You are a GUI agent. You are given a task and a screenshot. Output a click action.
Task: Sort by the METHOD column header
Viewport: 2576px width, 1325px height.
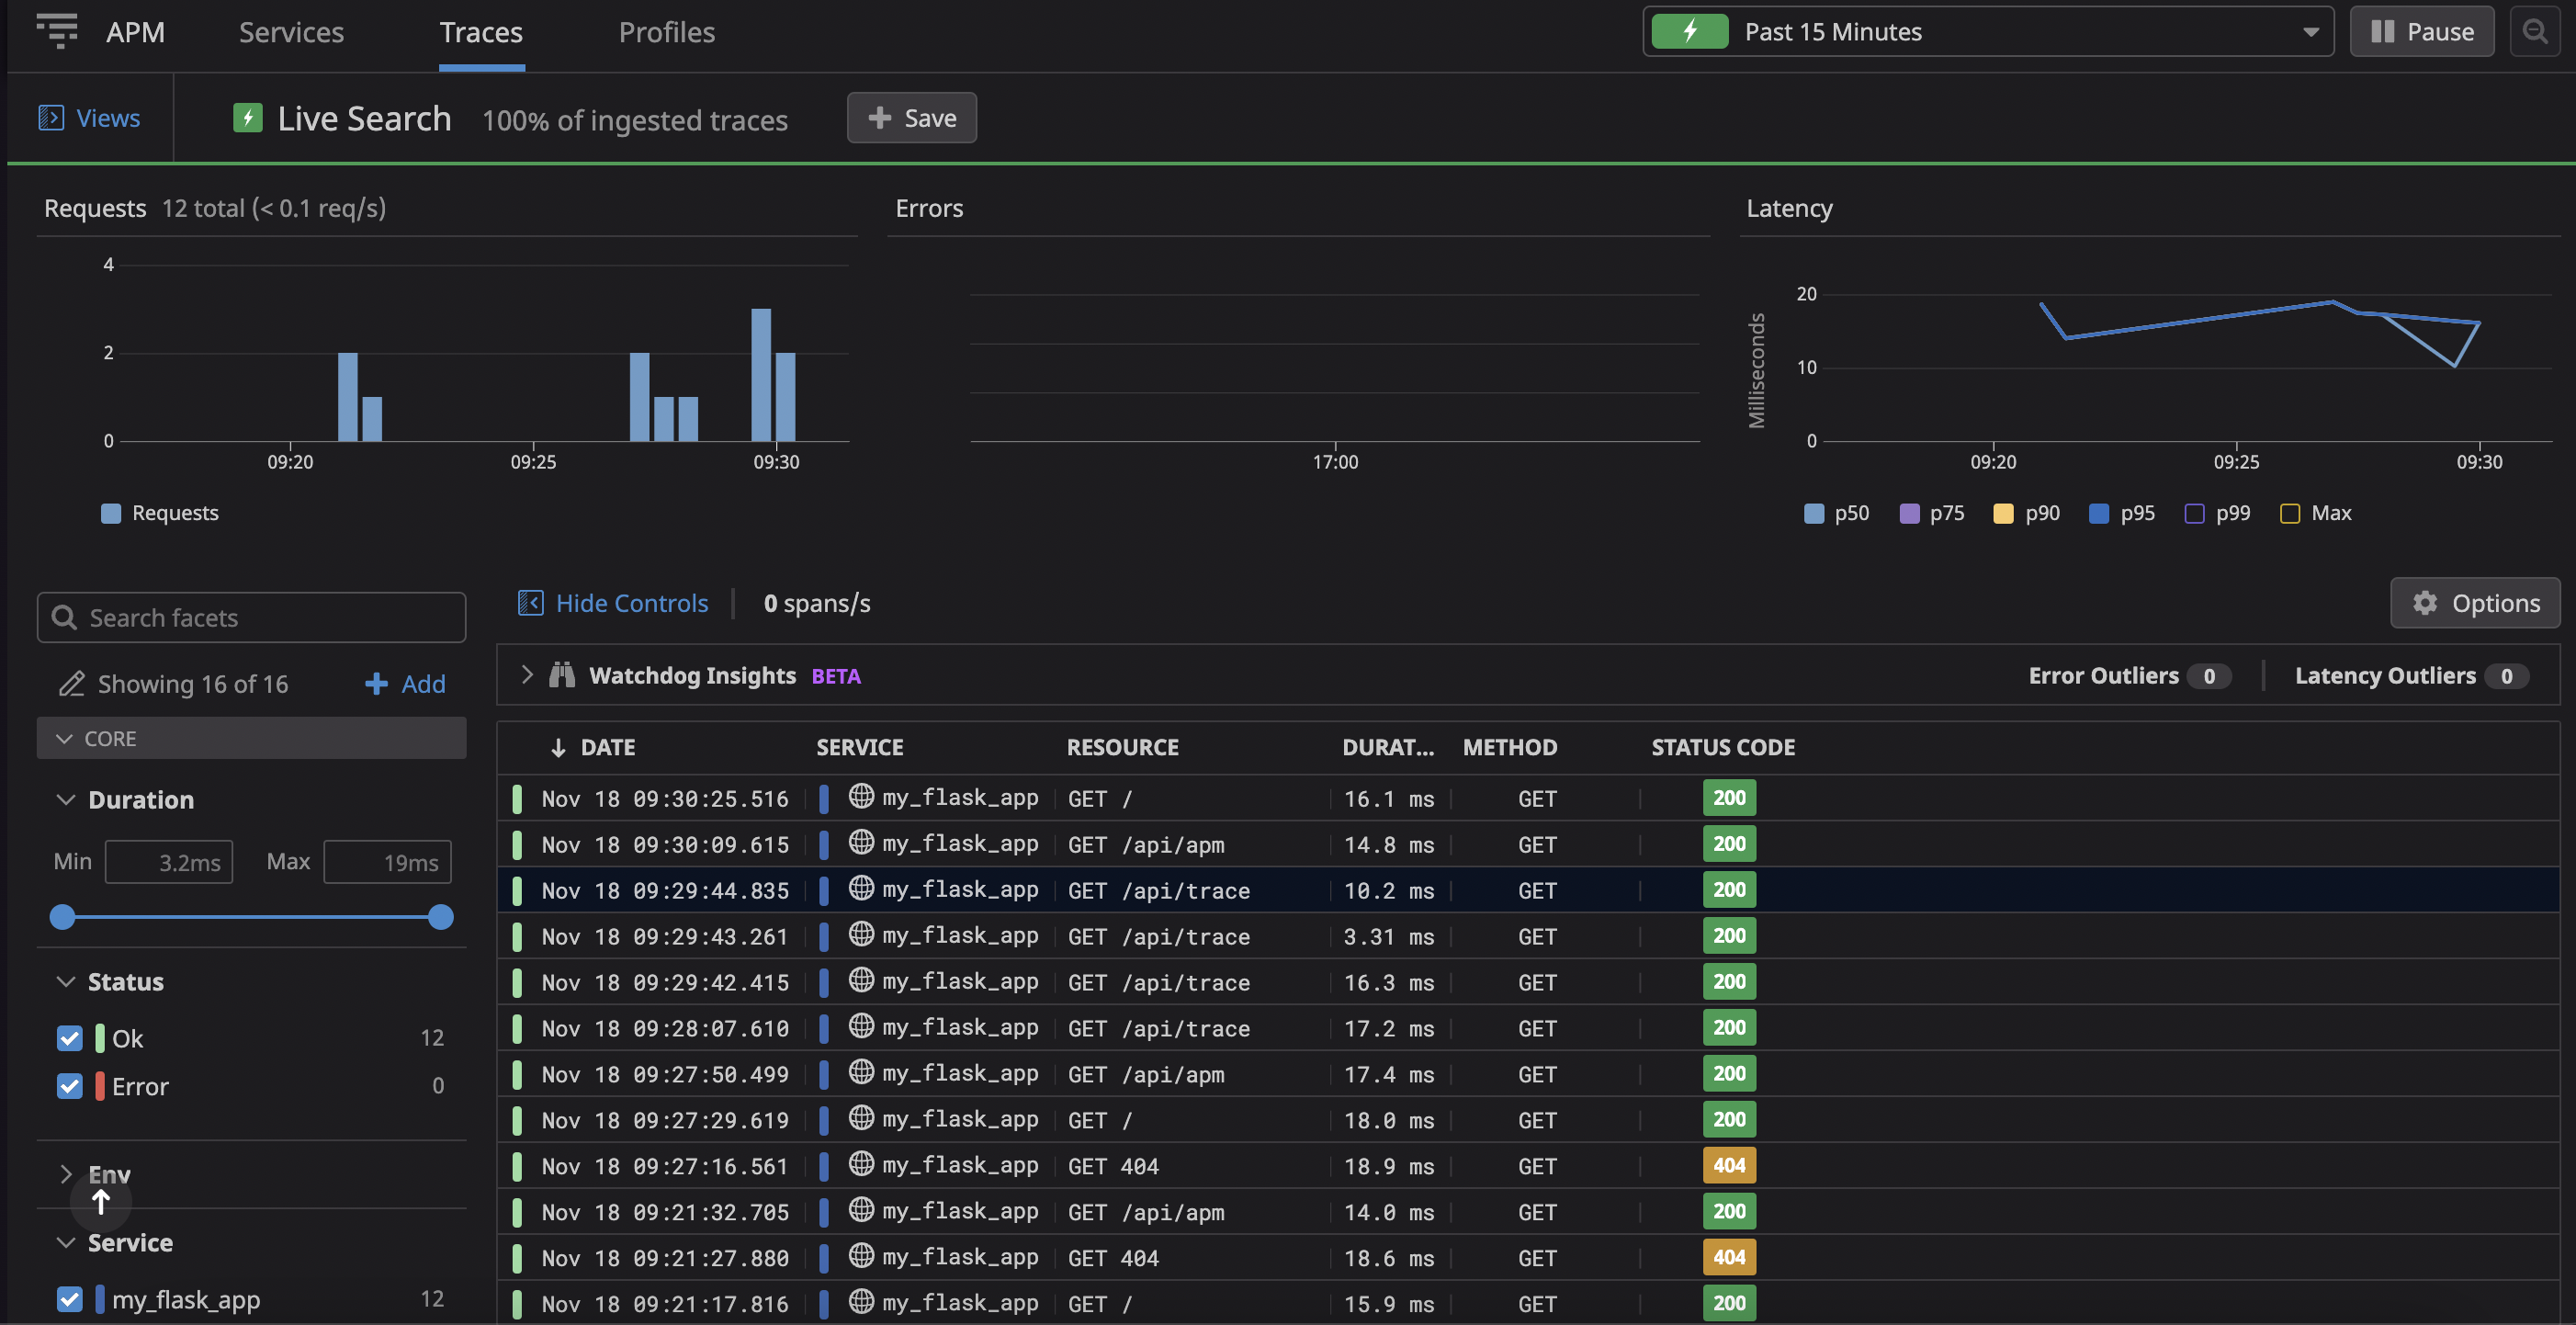(x=1509, y=748)
